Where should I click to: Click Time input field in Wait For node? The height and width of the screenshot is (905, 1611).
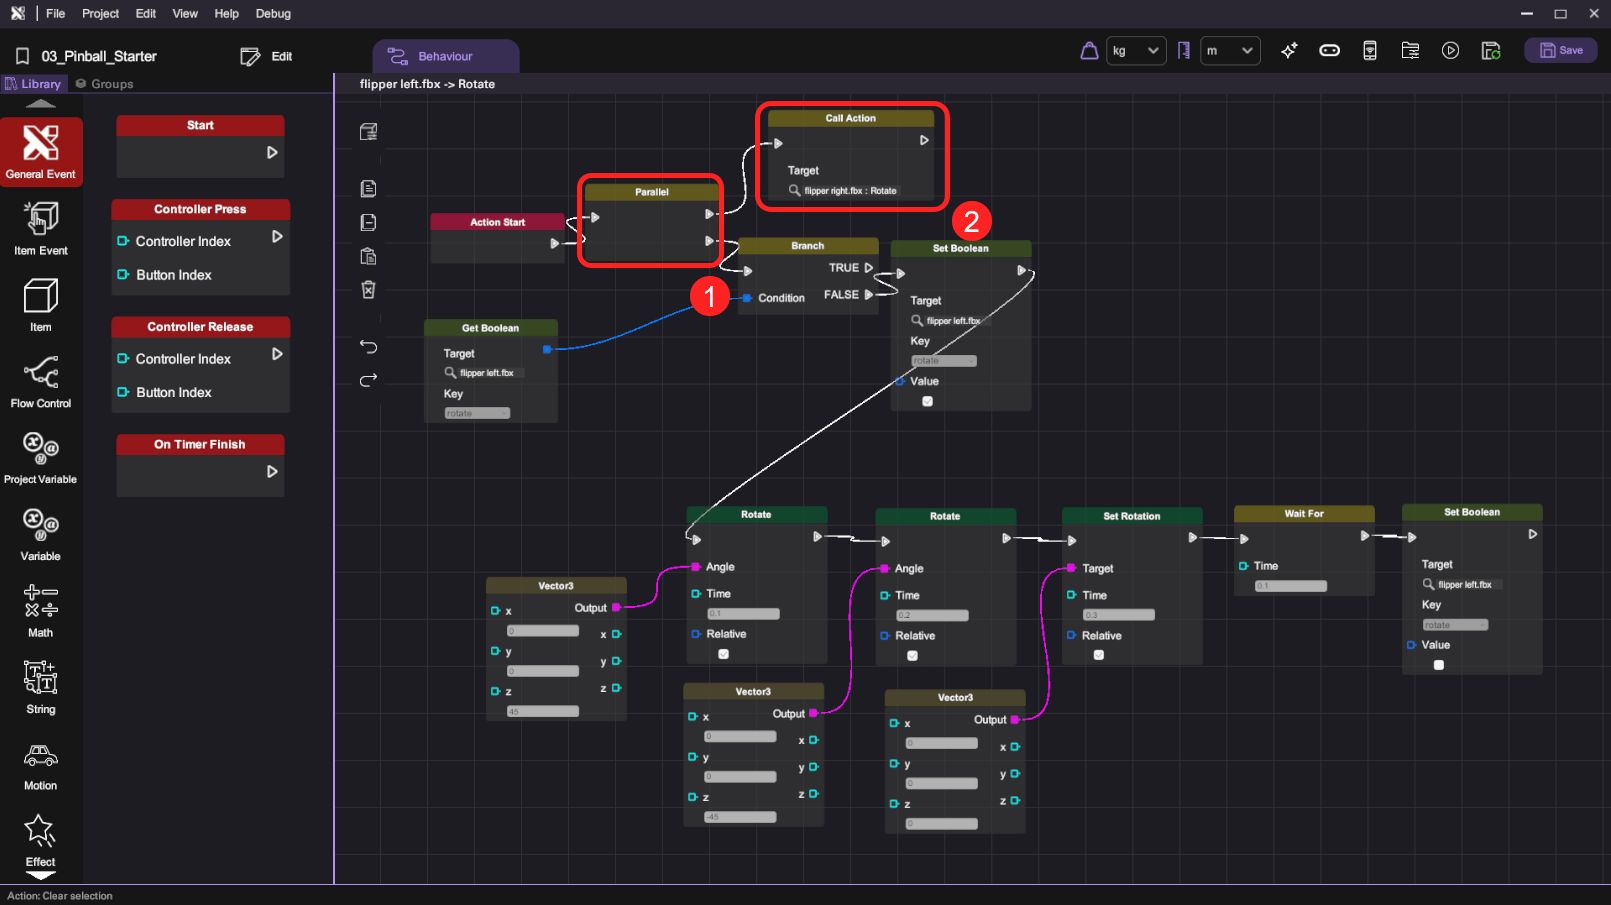point(1290,586)
